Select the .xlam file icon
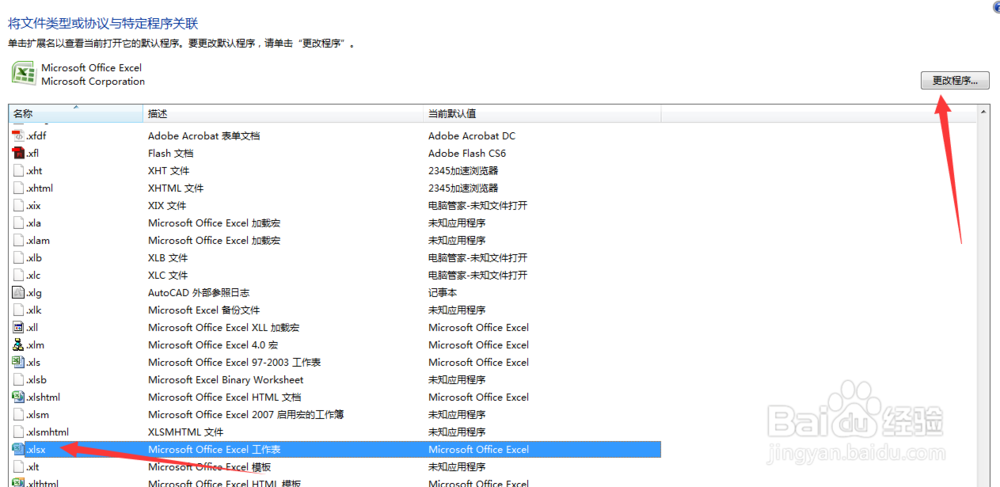Image resolution: width=1000 pixels, height=487 pixels. click(18, 240)
